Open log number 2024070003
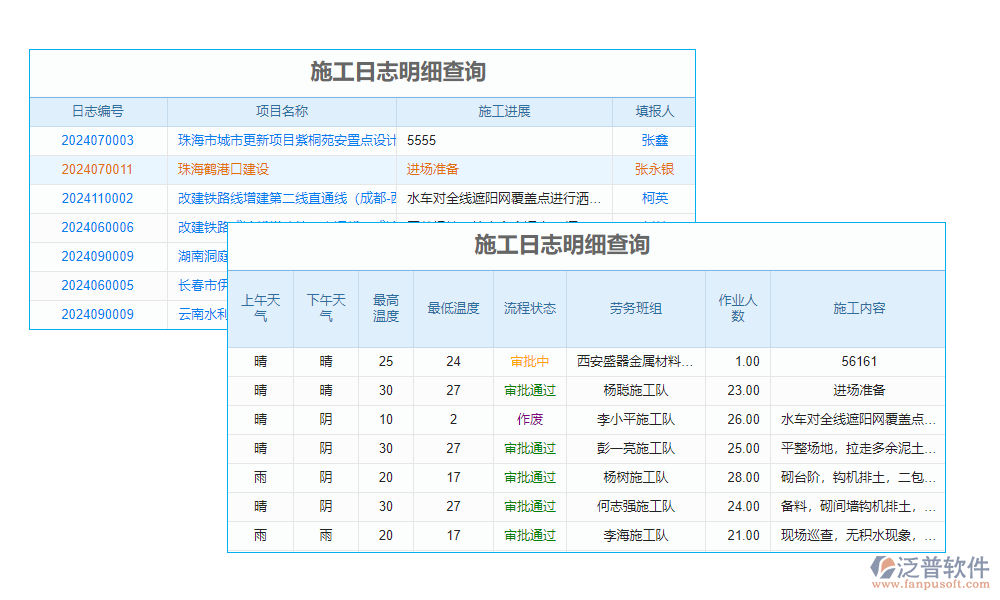 click(98, 141)
